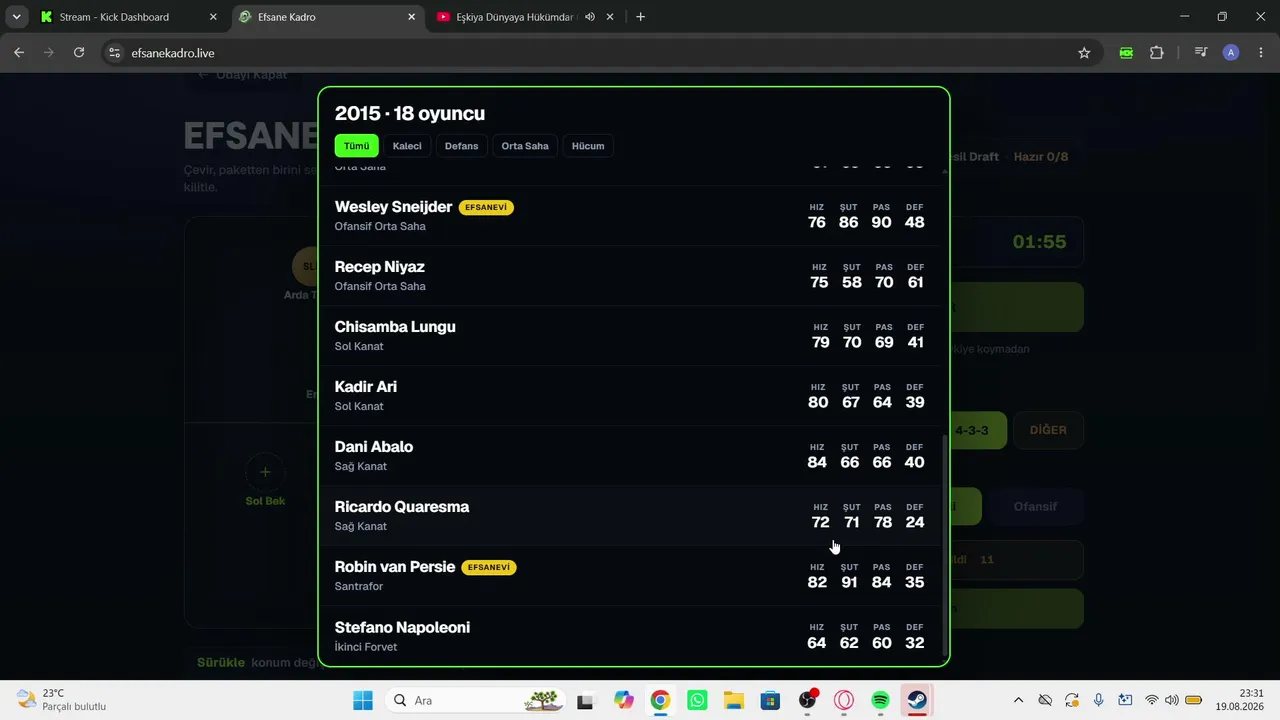Select Stefano Napoleoni from the list
1280x720 pixels.
pos(630,636)
